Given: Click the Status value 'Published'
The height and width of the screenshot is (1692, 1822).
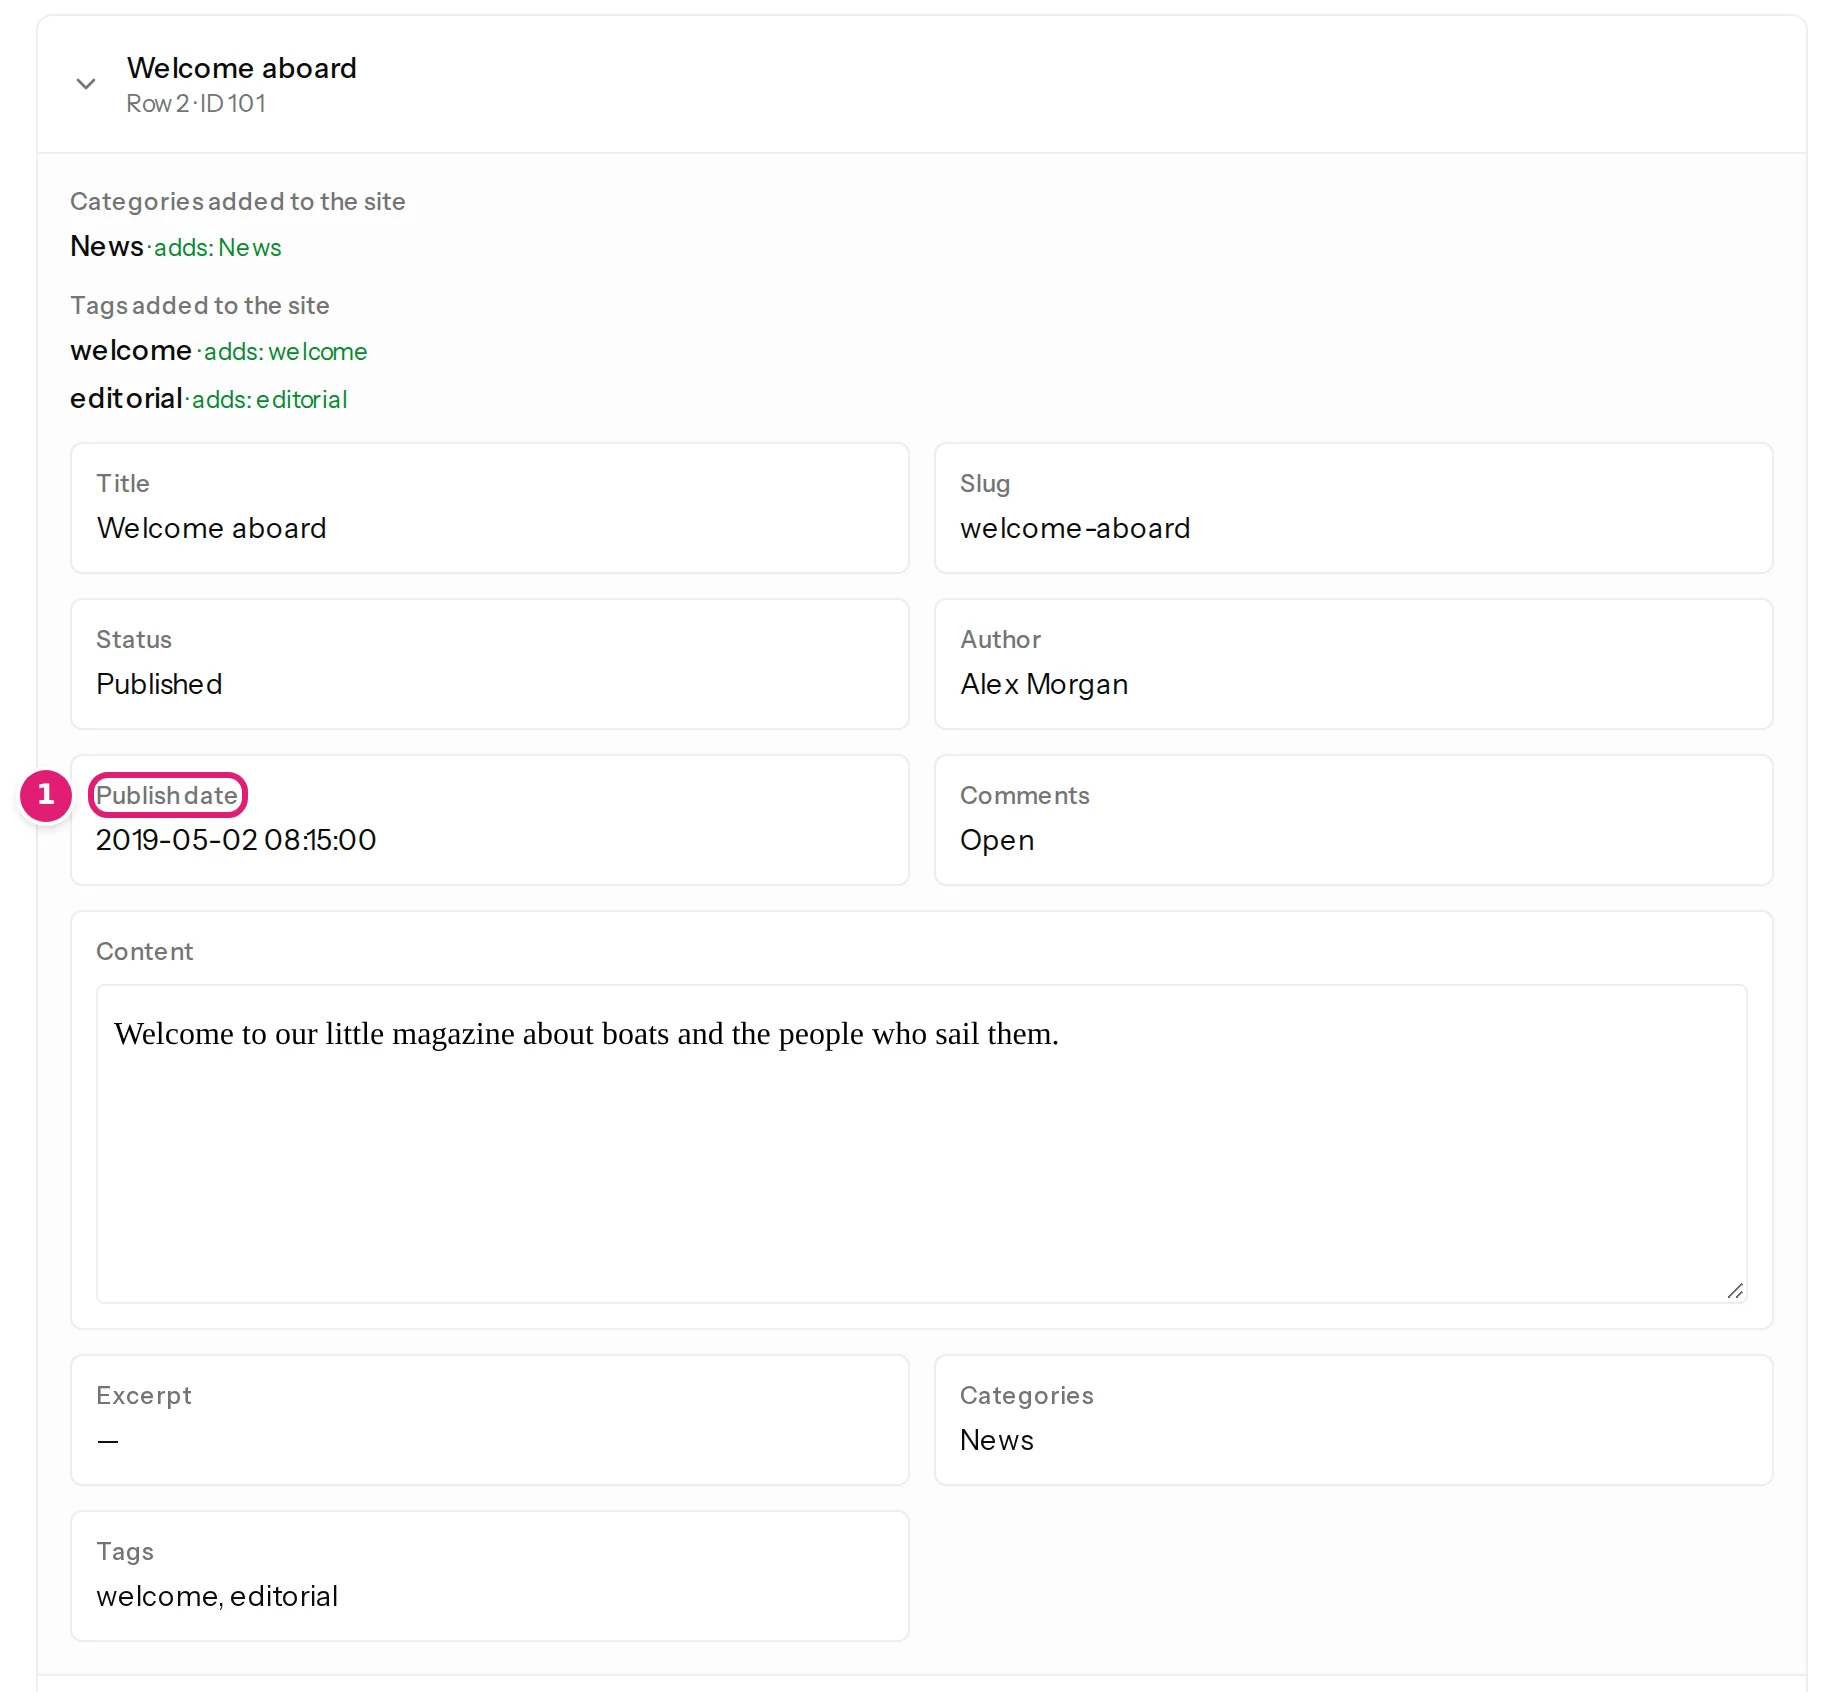Looking at the screenshot, I should click(159, 684).
